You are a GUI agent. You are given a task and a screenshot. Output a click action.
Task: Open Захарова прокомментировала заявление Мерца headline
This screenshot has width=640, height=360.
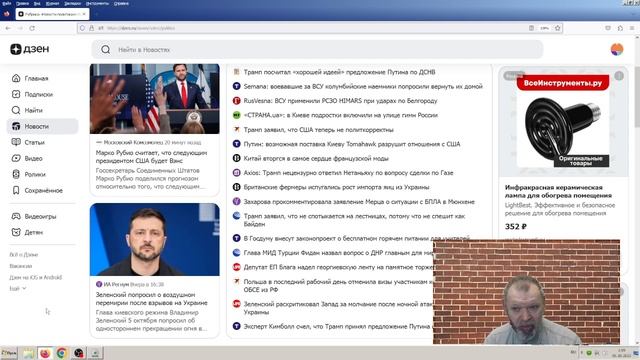pyautogui.click(x=359, y=202)
